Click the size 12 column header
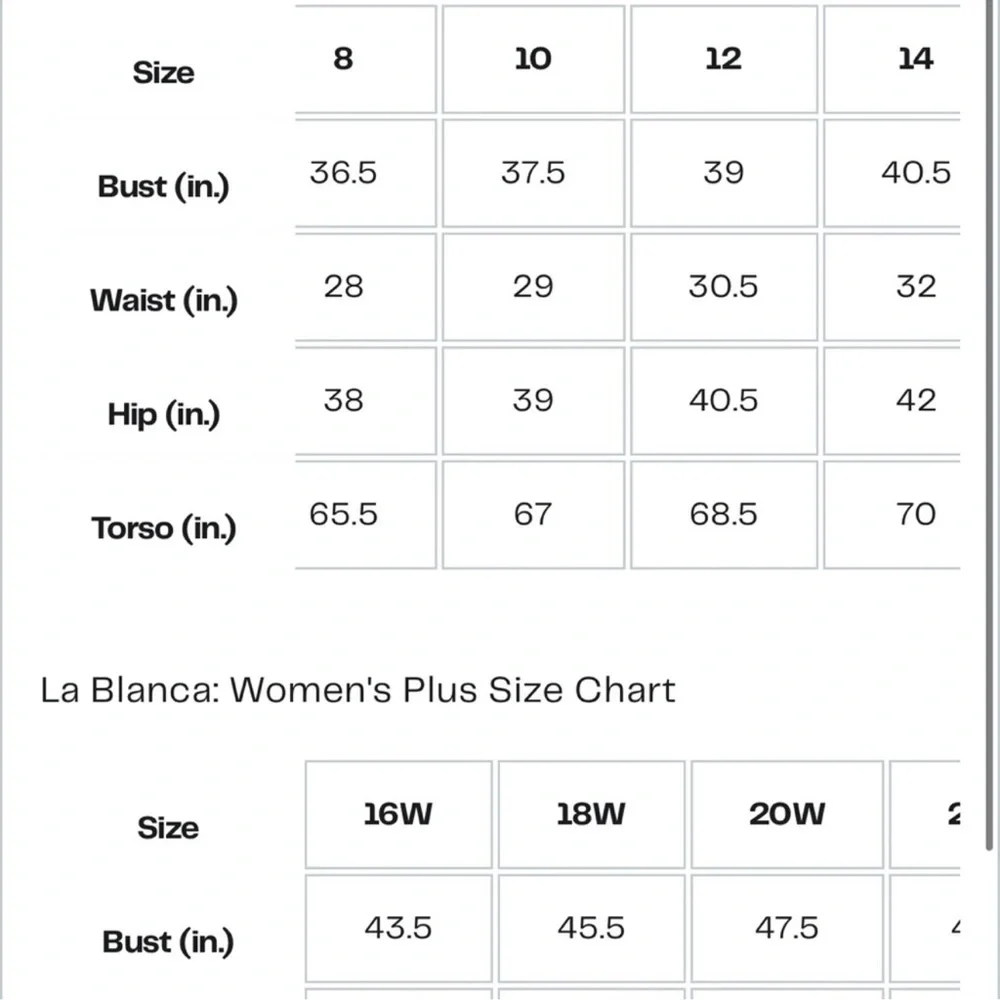Image resolution: width=1000 pixels, height=1000 pixels. tap(723, 59)
